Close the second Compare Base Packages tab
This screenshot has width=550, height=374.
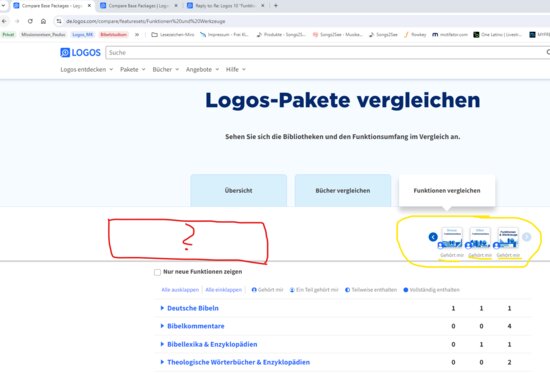click(x=176, y=6)
